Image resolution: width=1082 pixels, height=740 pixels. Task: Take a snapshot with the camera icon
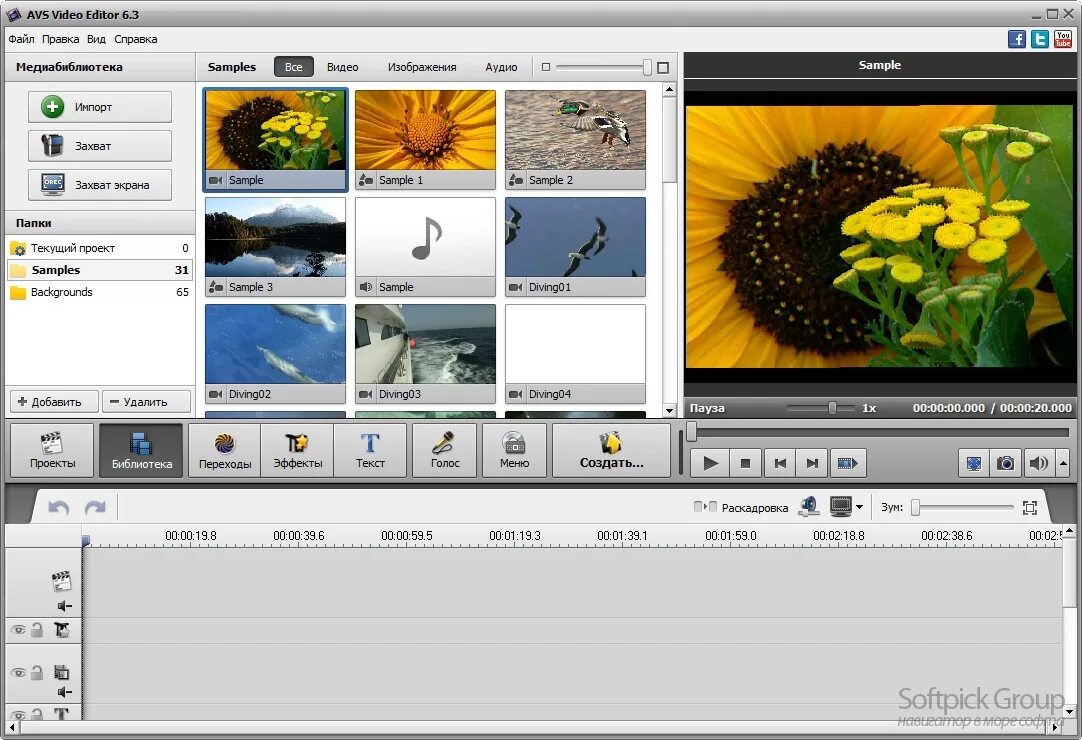1005,463
